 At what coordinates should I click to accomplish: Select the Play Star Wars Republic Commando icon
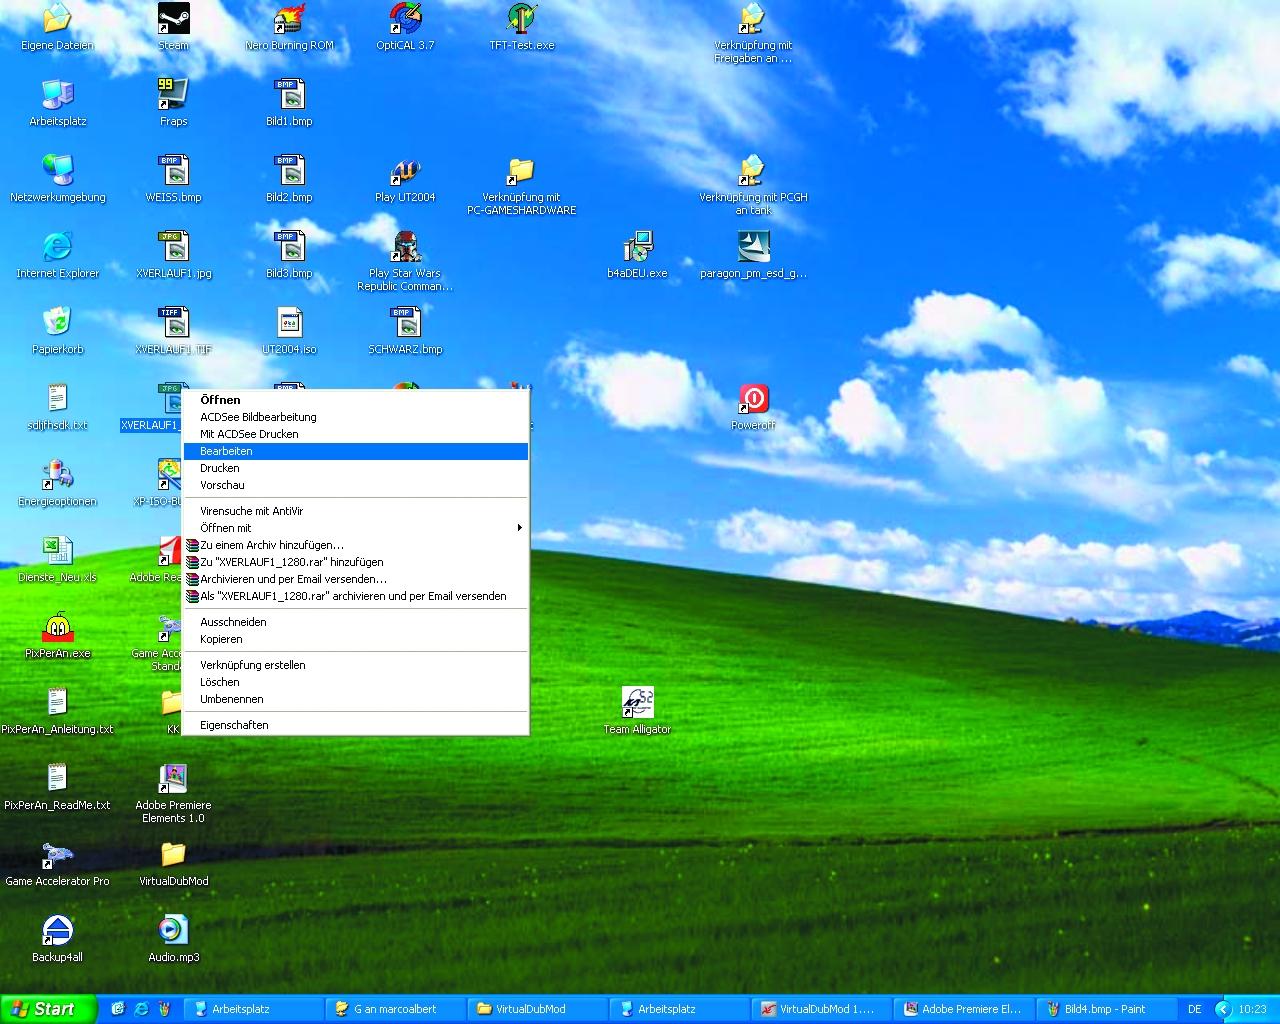(x=405, y=247)
